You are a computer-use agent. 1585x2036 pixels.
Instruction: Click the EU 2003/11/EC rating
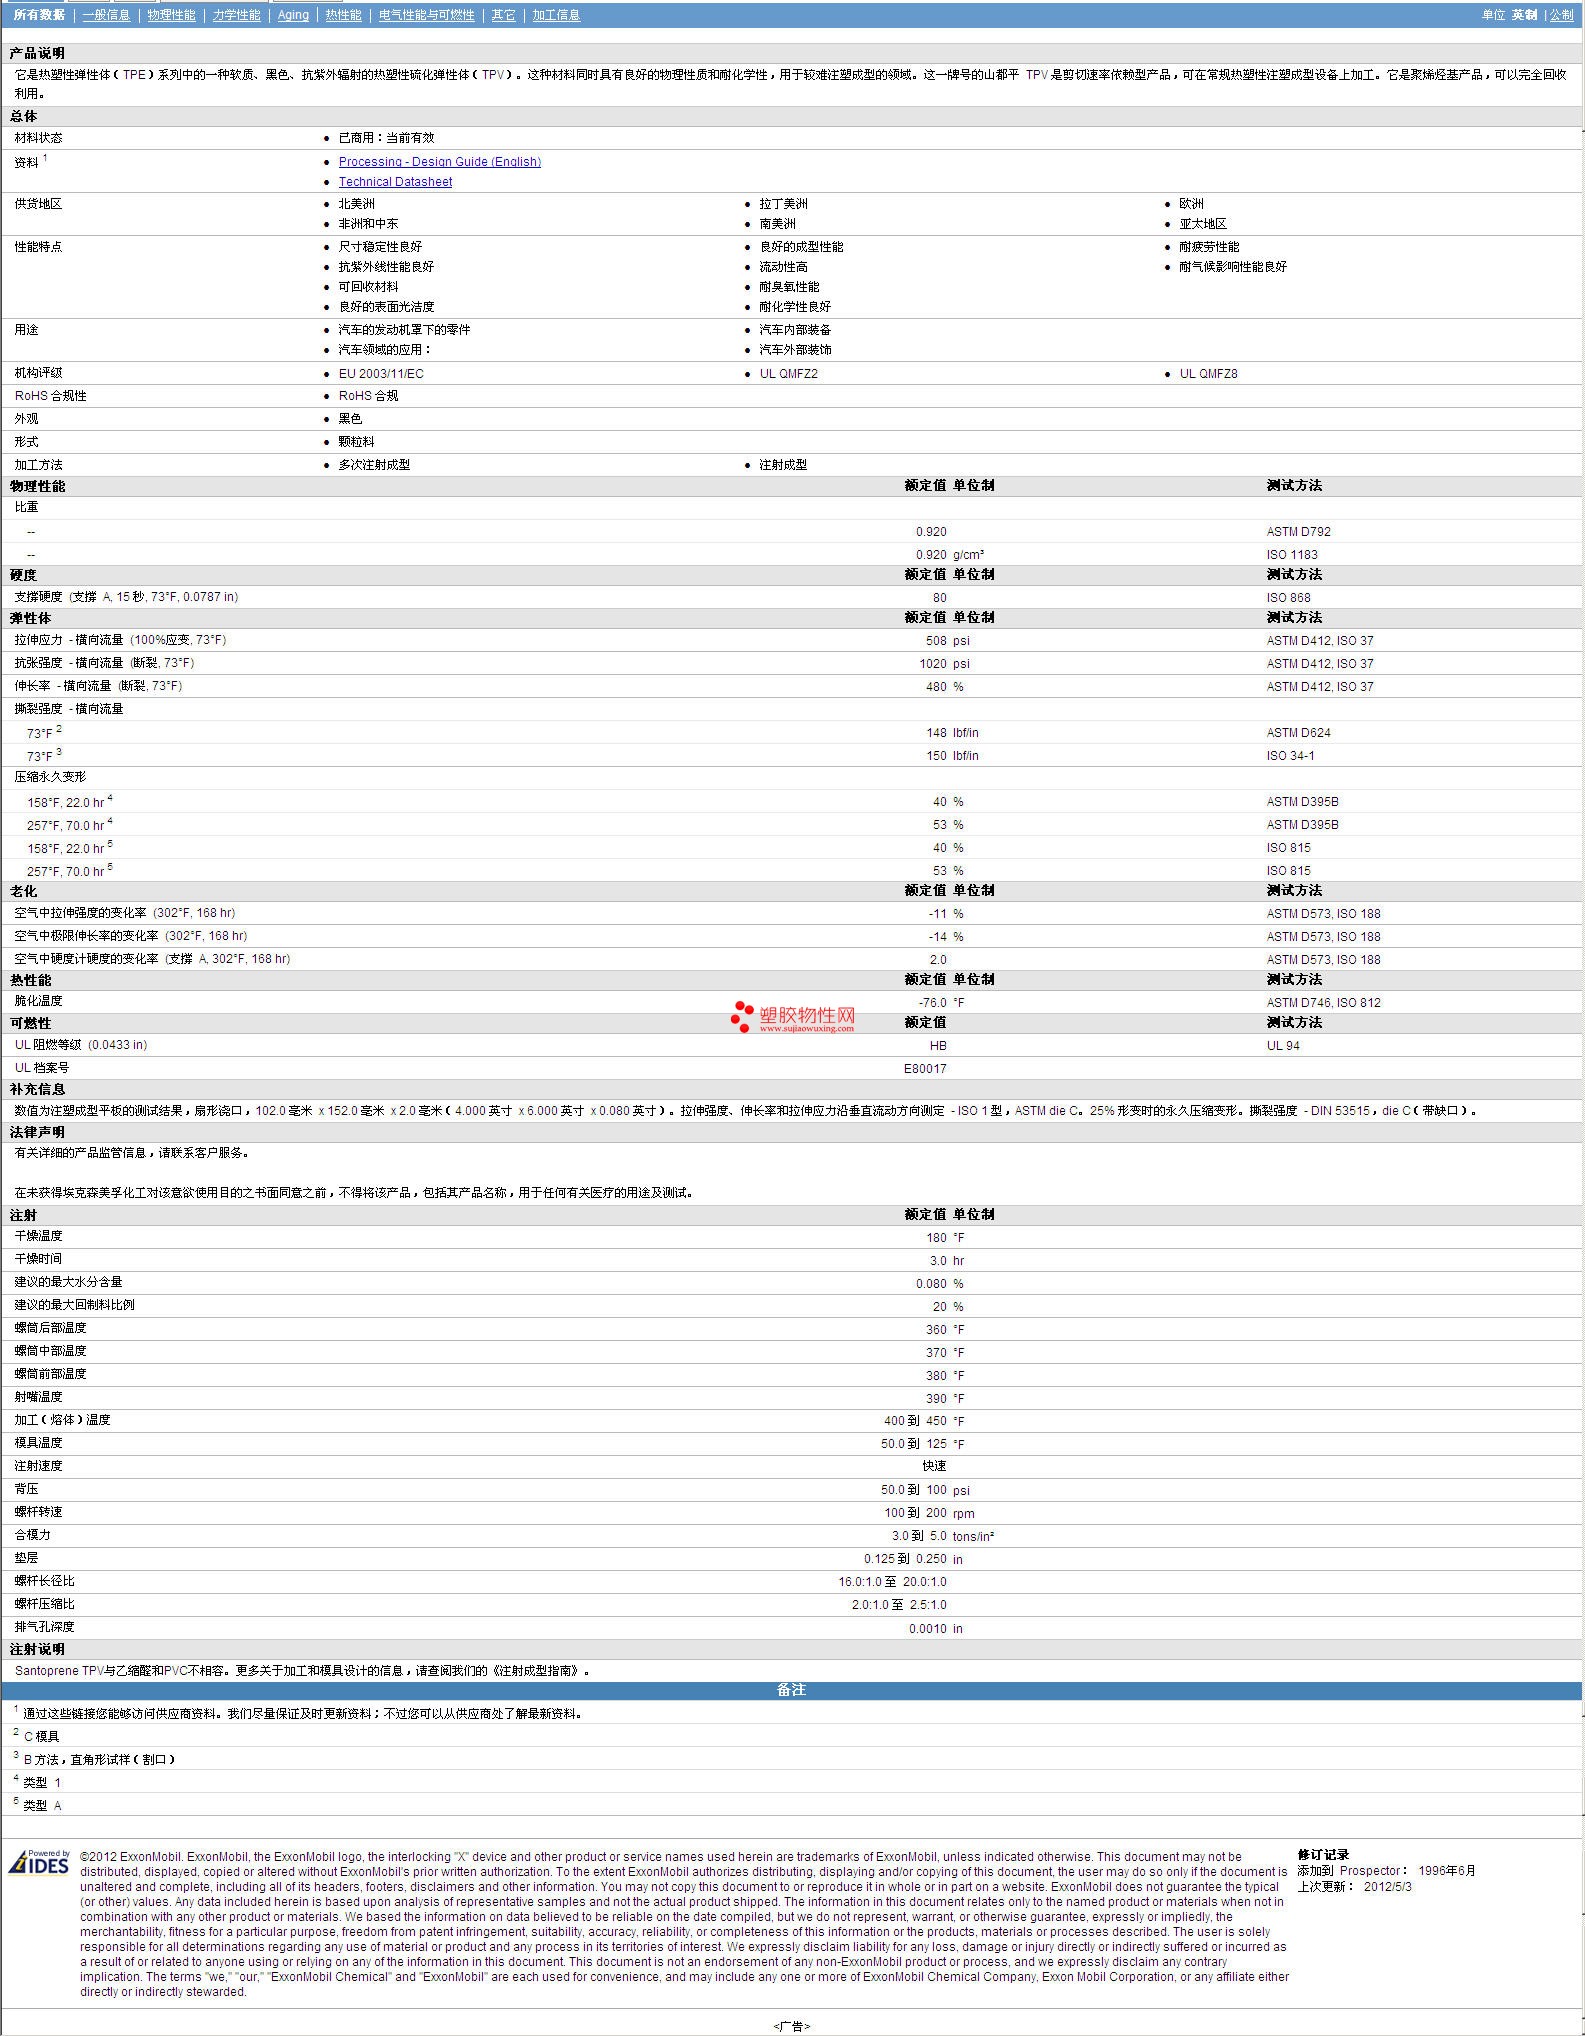381,374
